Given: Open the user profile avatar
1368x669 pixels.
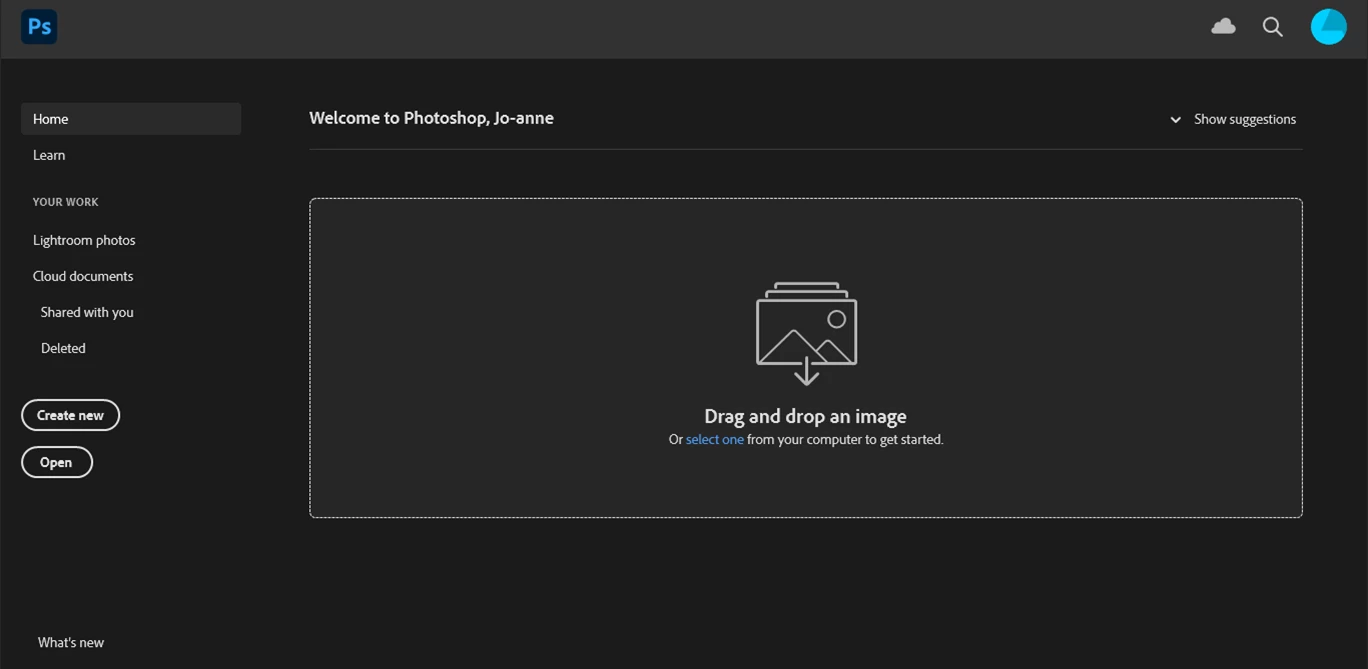Looking at the screenshot, I should pyautogui.click(x=1328, y=27).
